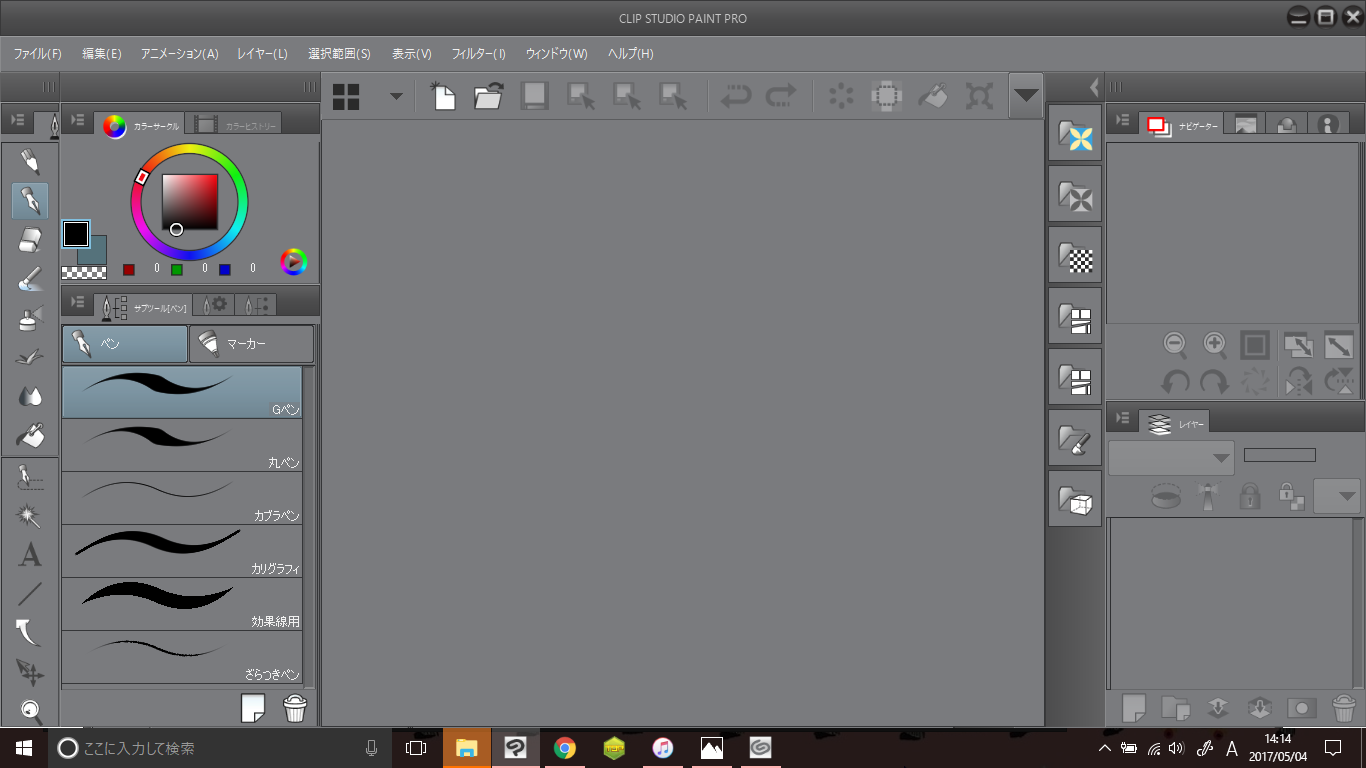Image resolution: width=1366 pixels, height=768 pixels.
Task: Switch to the sub view tab beside Navigator
Action: click(1246, 124)
